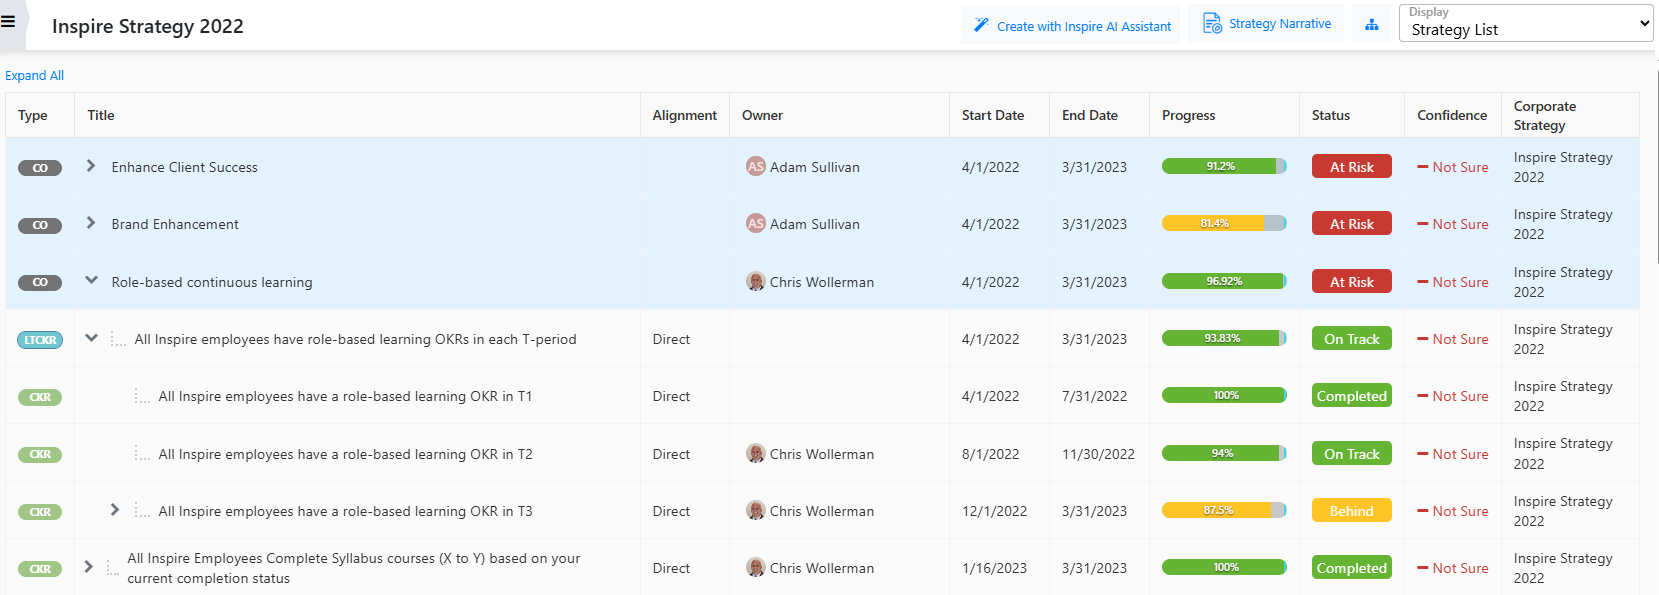Click Adam Sullivan's avatar in Enhance Client Success row
1659x595 pixels.
coord(756,167)
